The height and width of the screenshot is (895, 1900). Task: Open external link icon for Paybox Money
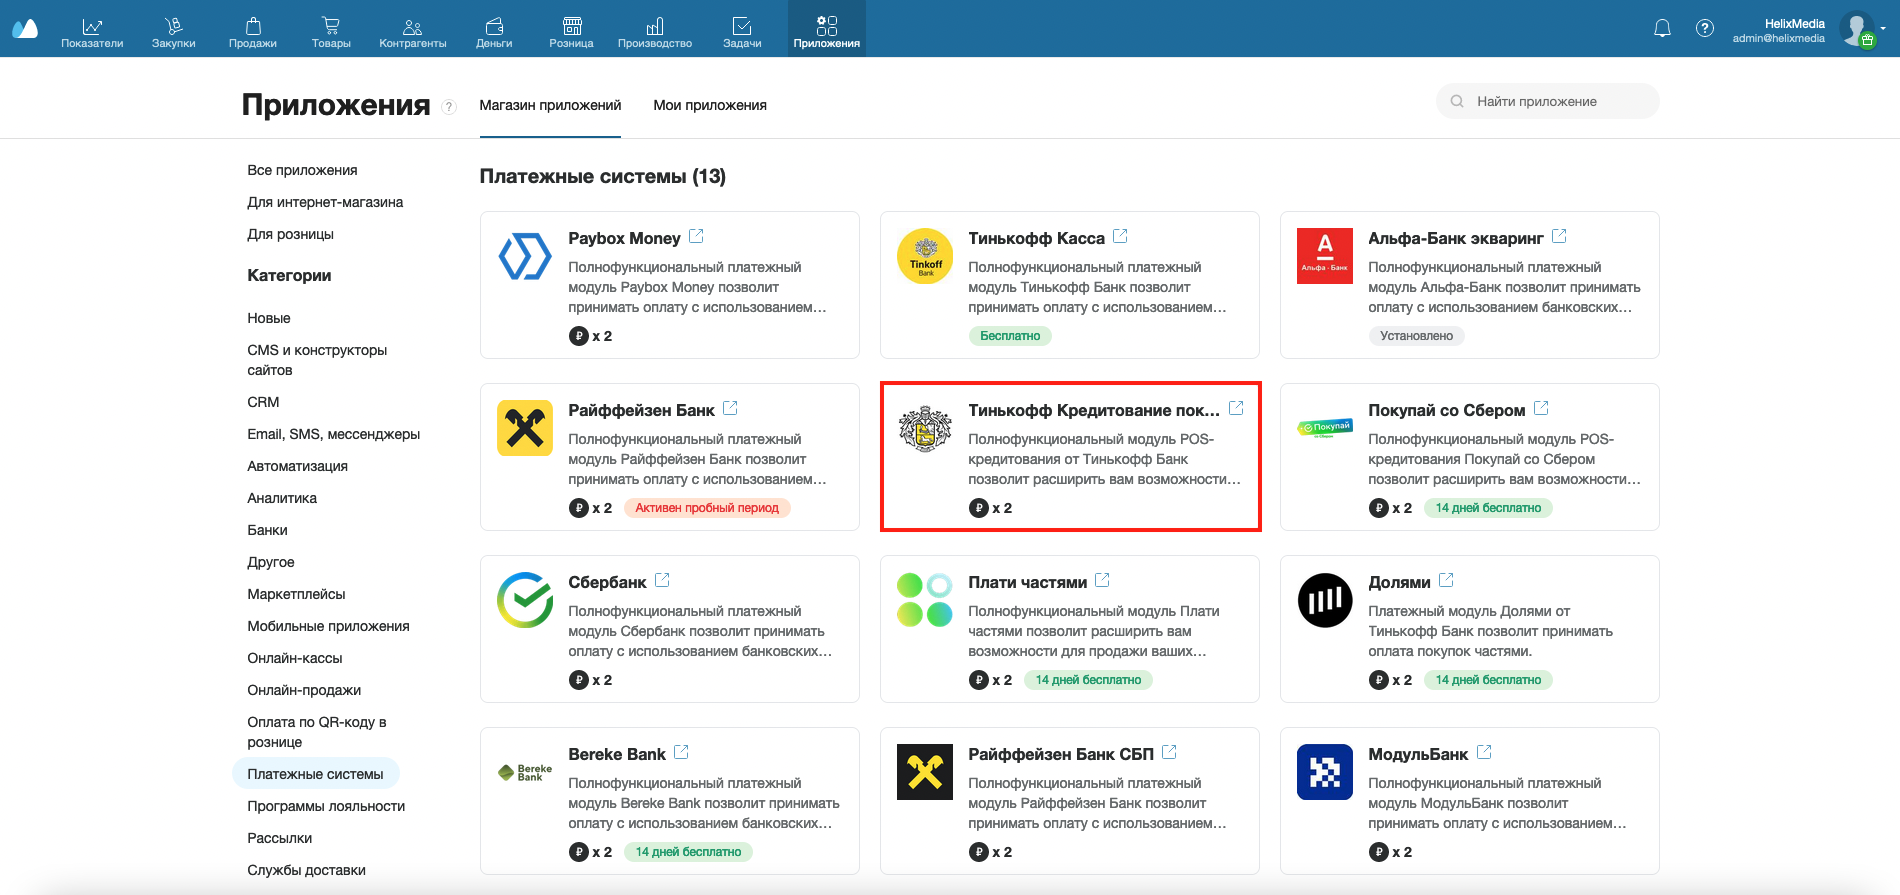coord(697,237)
